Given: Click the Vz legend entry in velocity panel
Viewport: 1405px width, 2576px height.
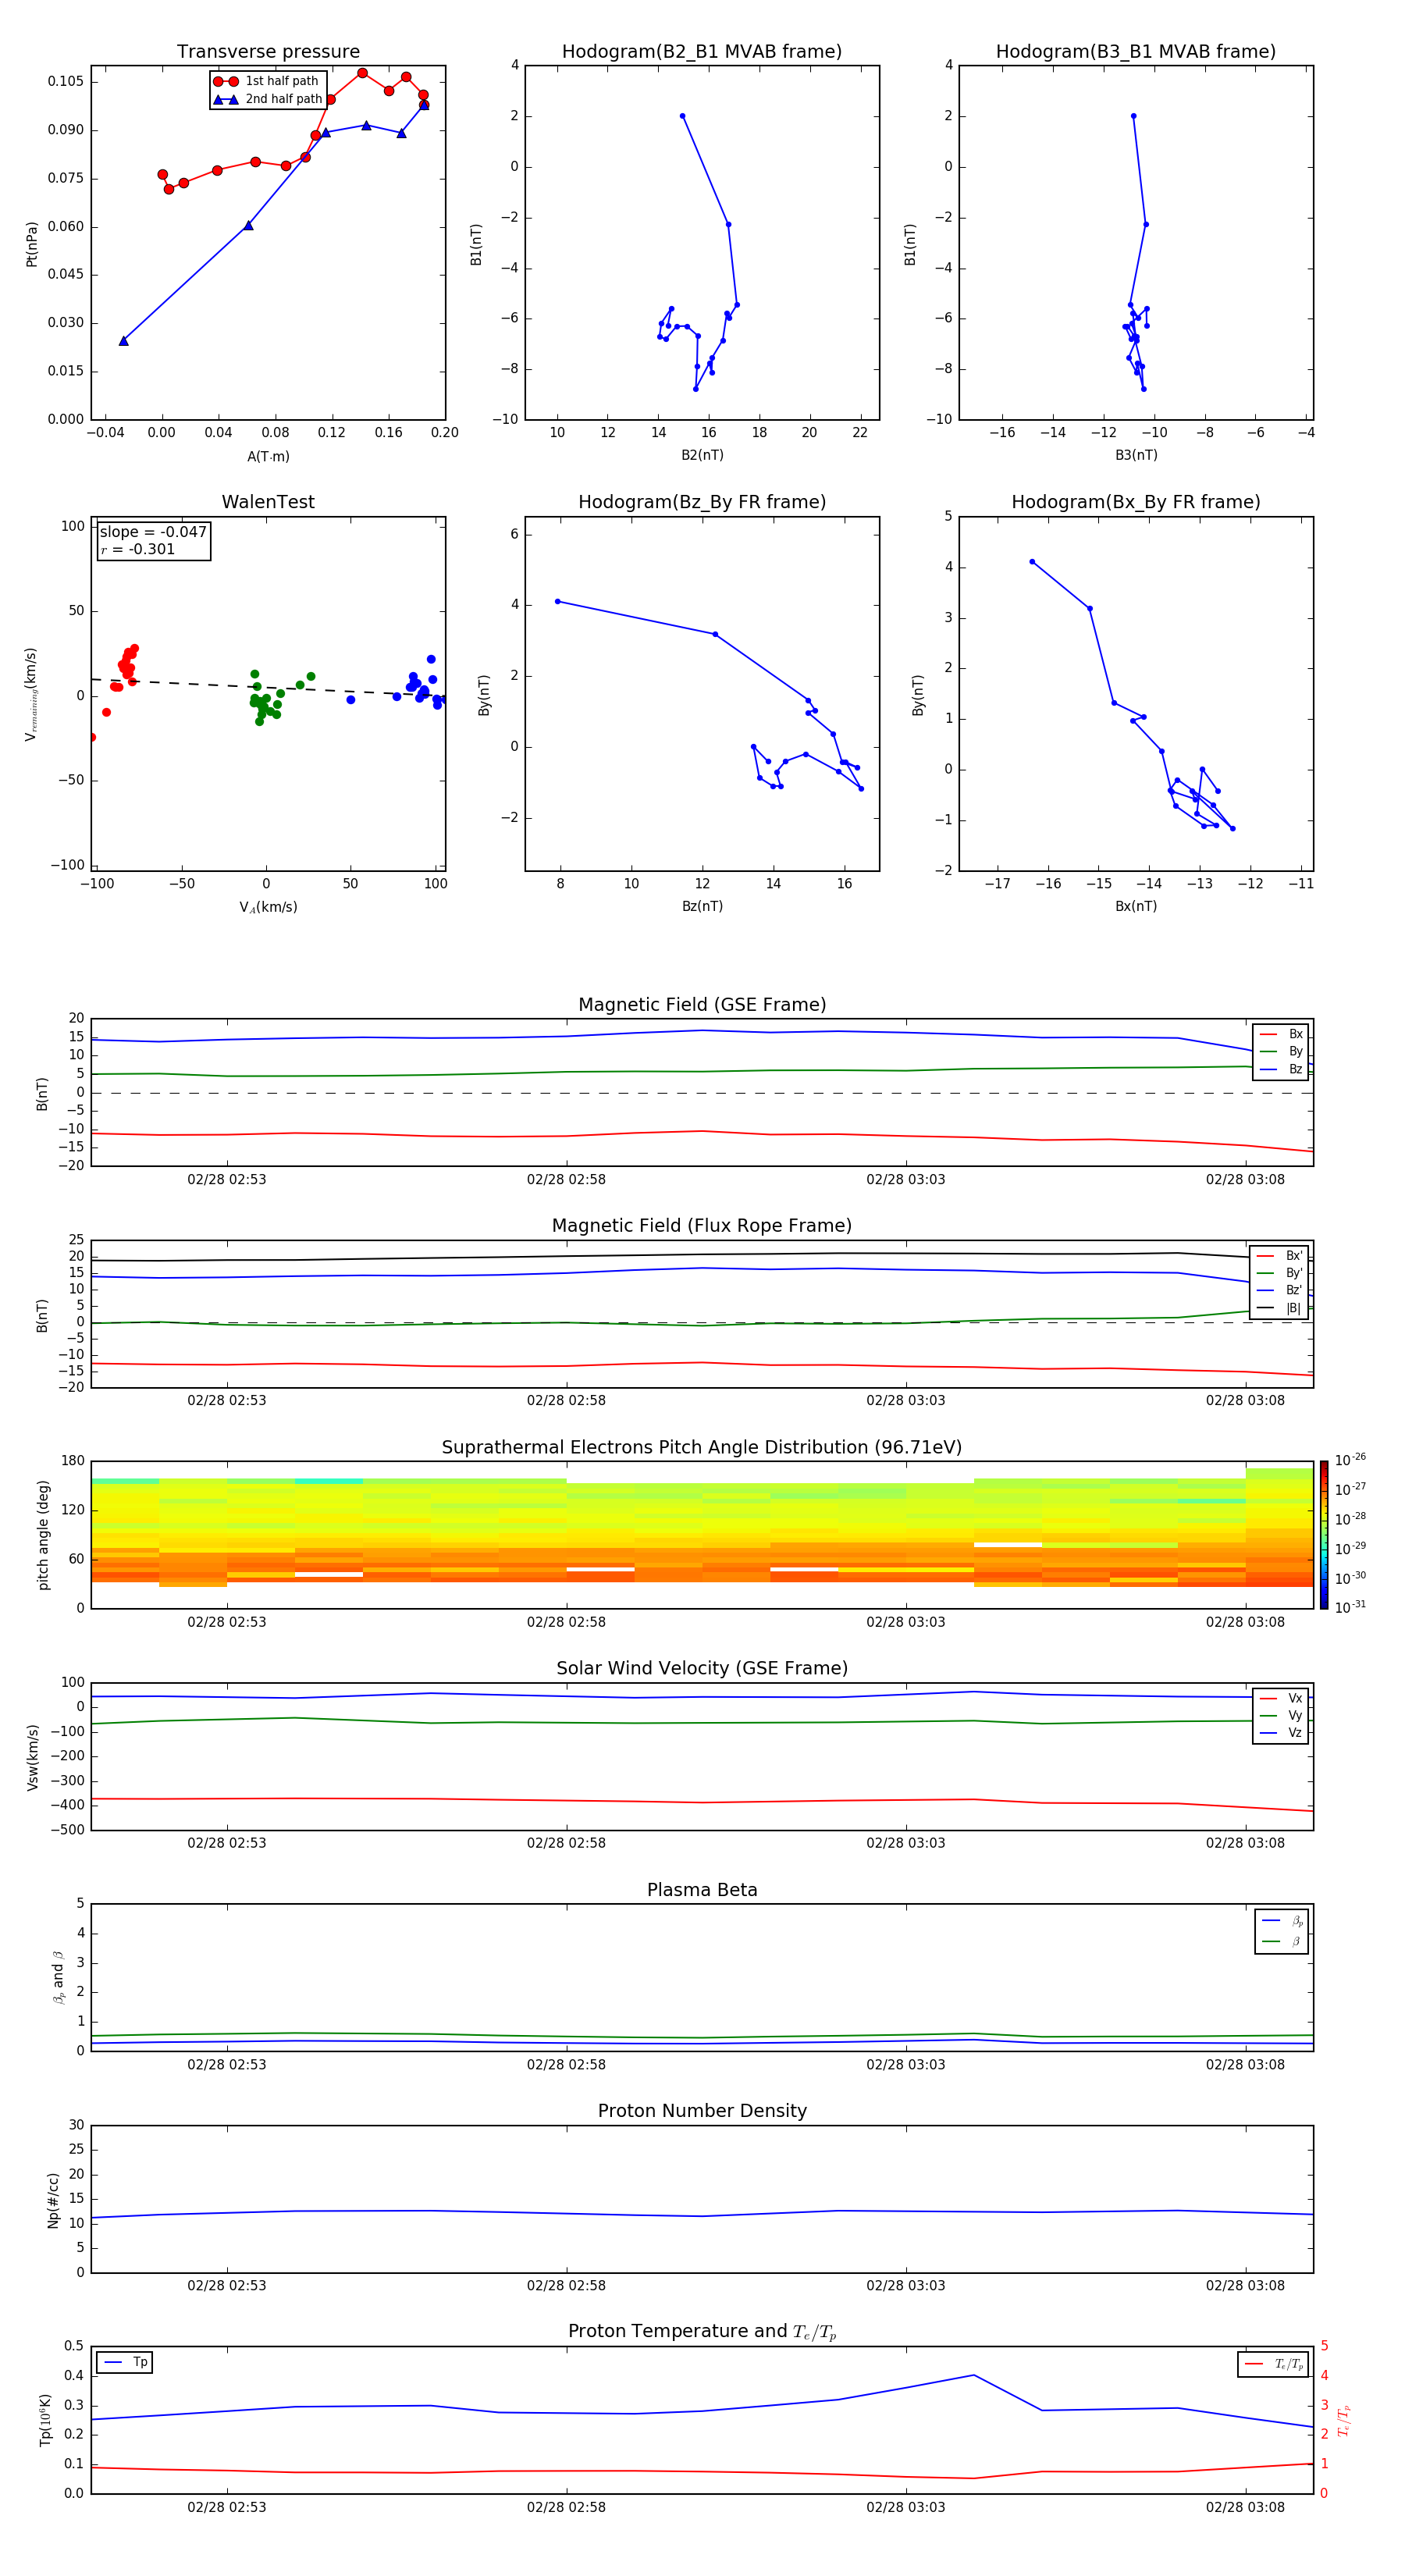Looking at the screenshot, I should click(x=1281, y=1733).
